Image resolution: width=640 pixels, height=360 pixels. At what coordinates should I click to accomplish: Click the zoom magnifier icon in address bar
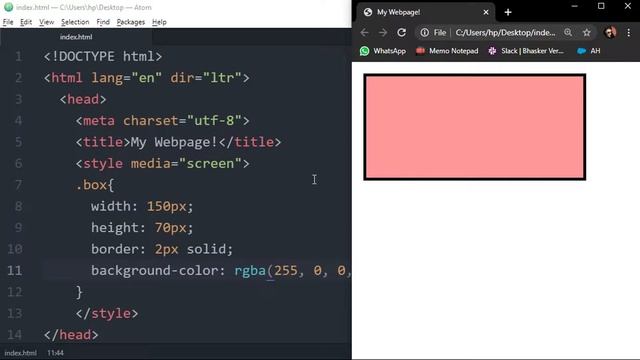(568, 33)
